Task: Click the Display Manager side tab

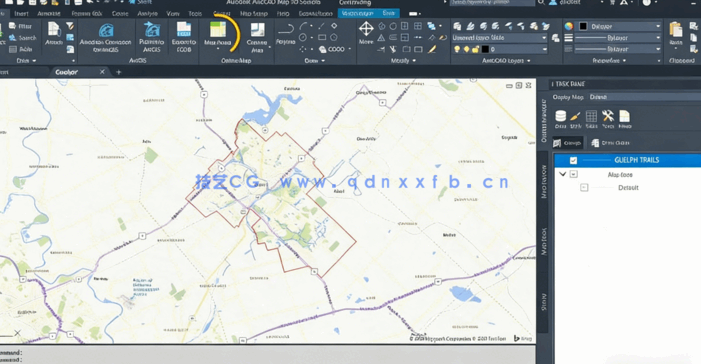Action: pos(544,121)
